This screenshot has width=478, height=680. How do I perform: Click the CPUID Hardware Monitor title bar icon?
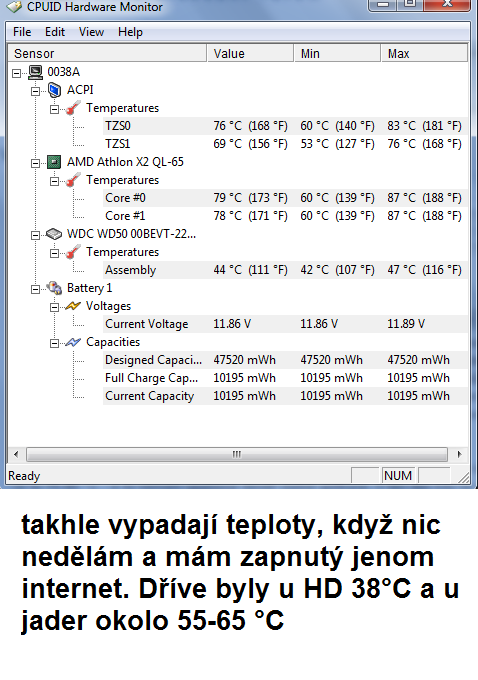(x=13, y=6)
